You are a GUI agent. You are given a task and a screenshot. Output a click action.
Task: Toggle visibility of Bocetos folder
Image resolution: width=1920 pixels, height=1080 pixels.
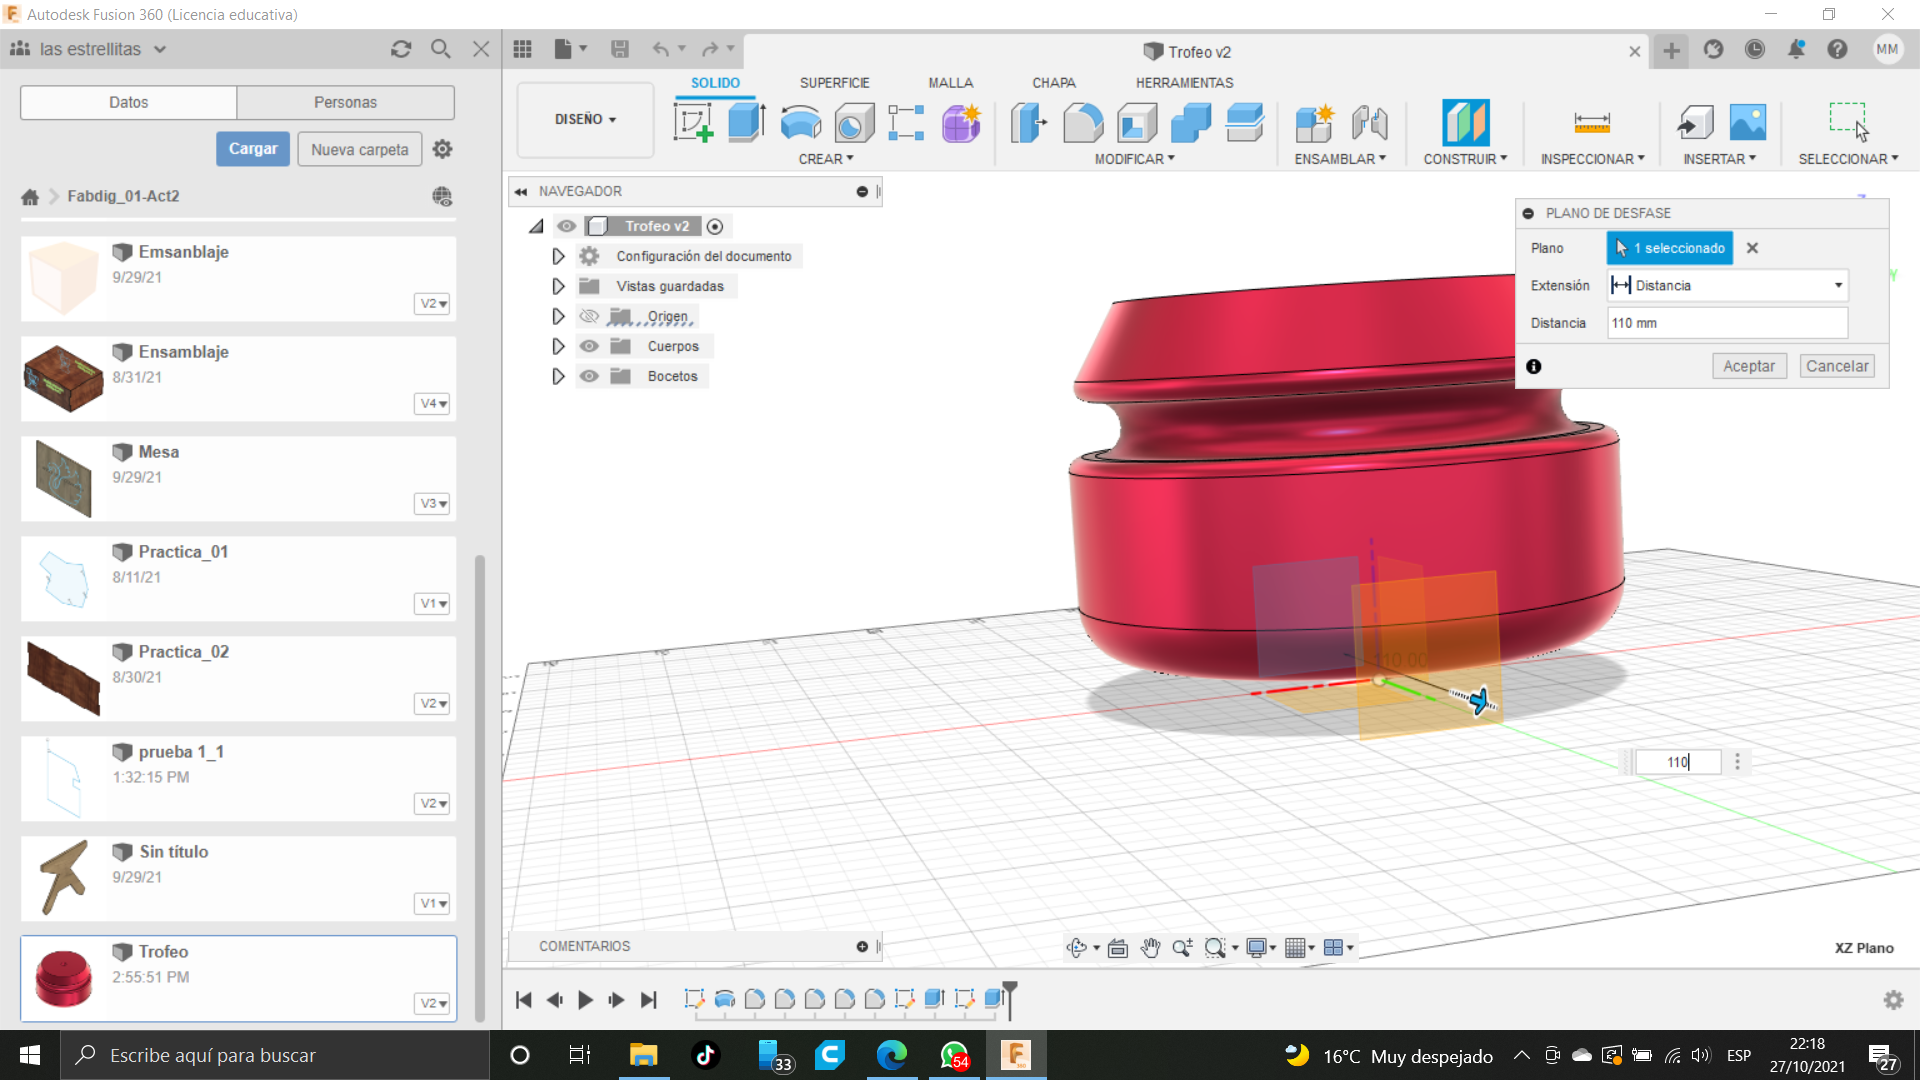tap(589, 376)
